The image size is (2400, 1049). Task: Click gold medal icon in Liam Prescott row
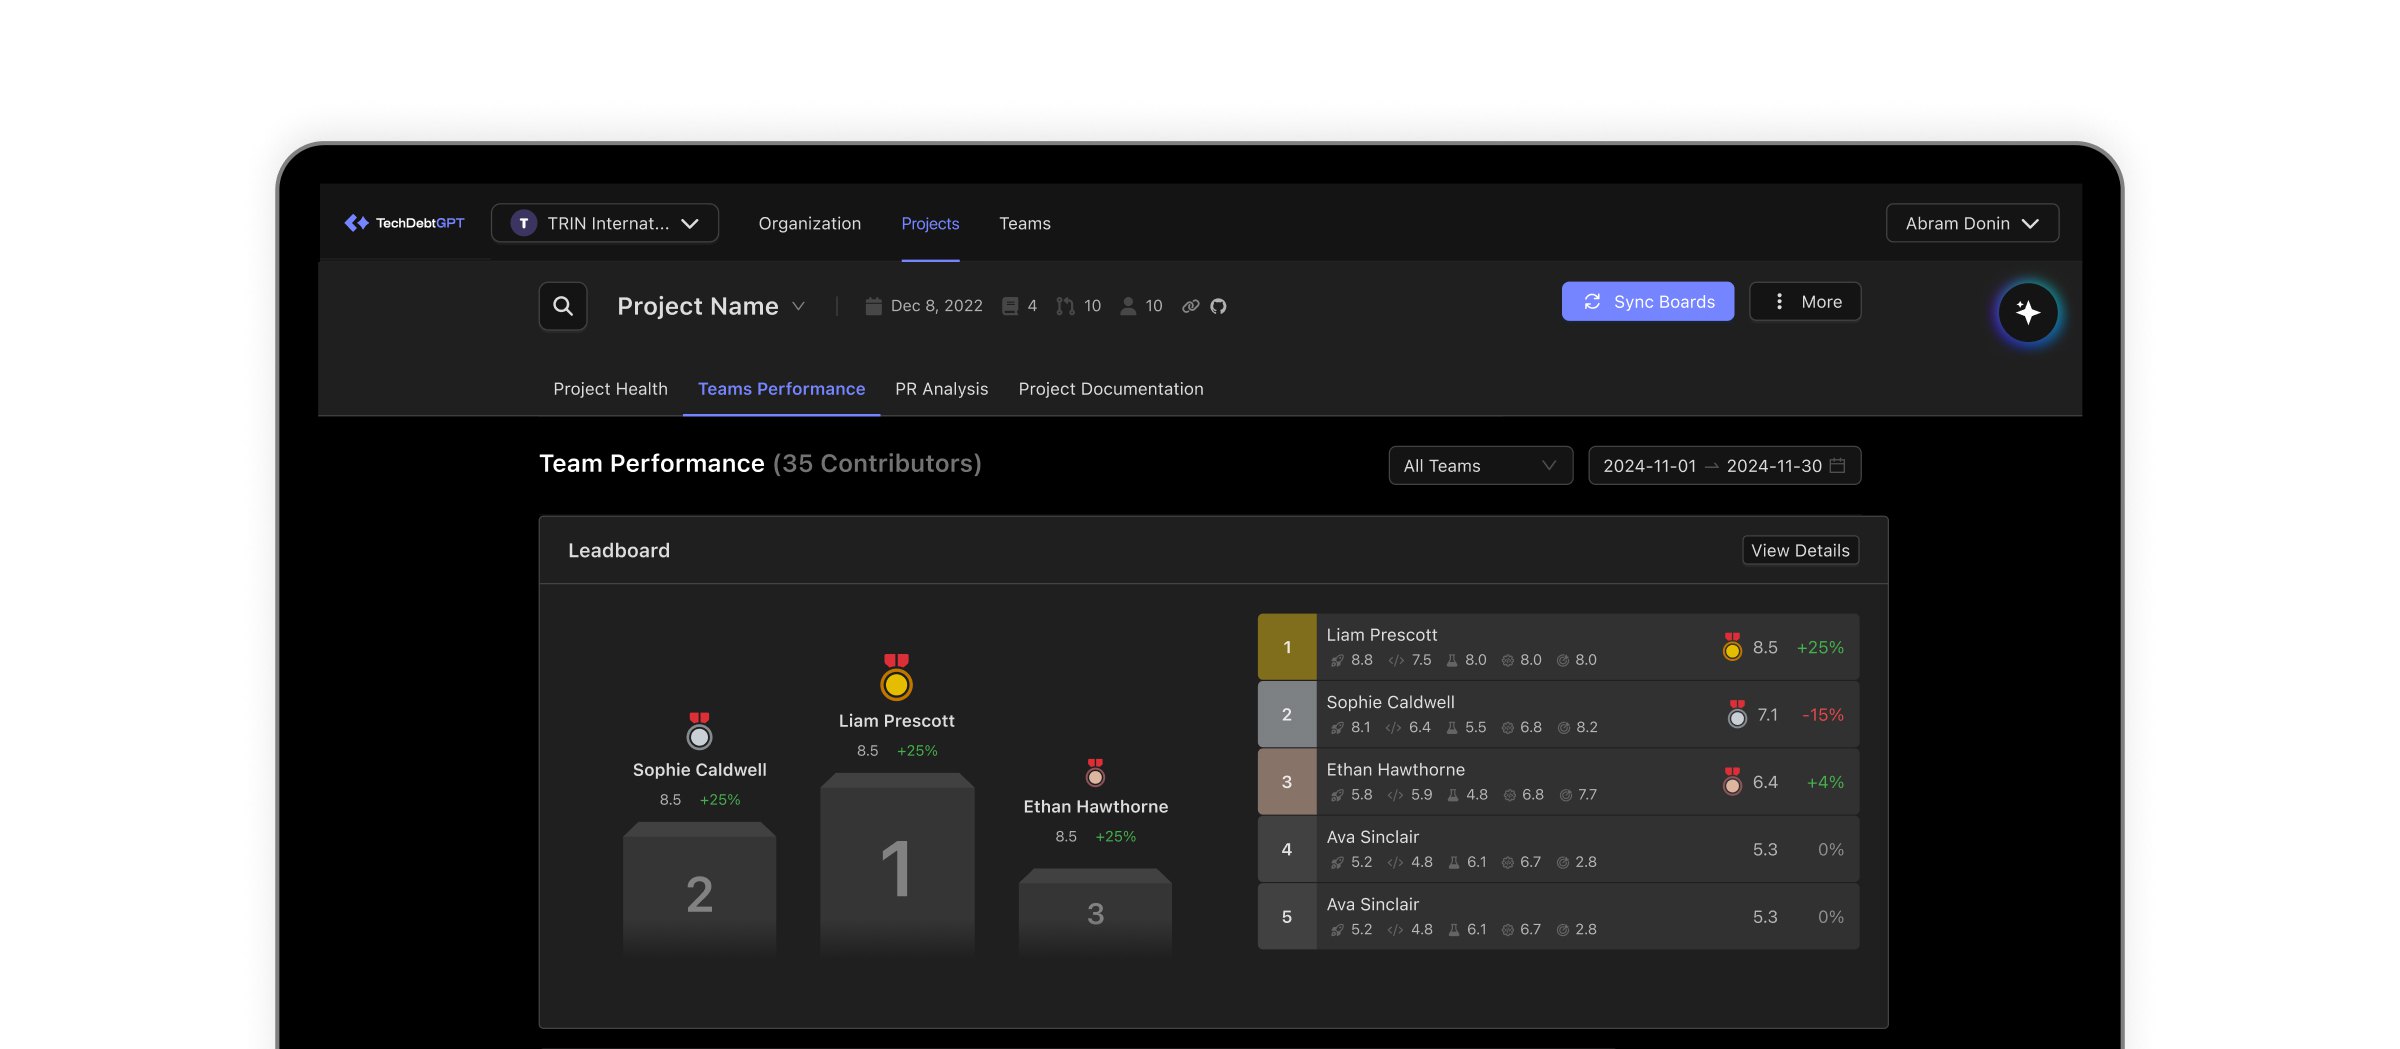[1732, 647]
